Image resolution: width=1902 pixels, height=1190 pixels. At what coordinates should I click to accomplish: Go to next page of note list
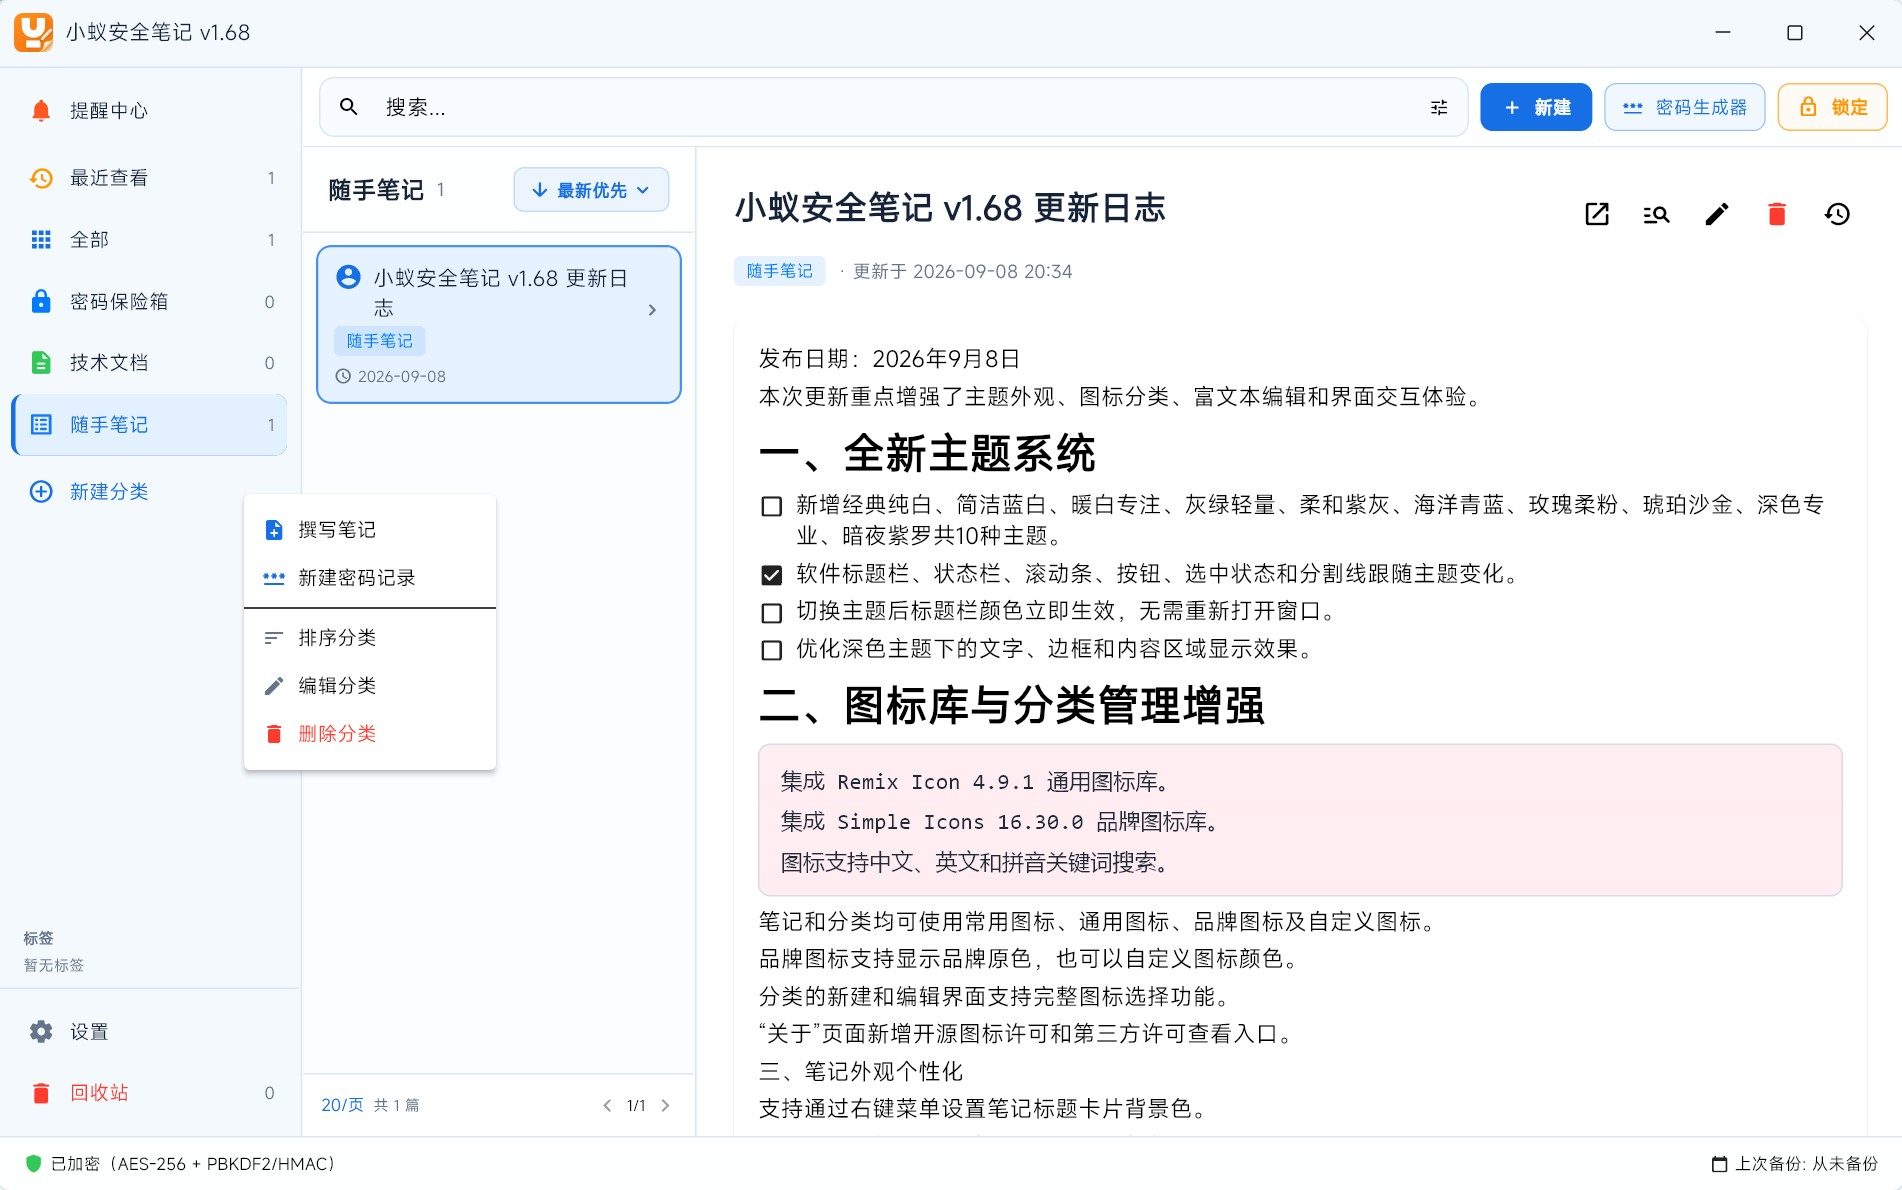click(x=666, y=1105)
